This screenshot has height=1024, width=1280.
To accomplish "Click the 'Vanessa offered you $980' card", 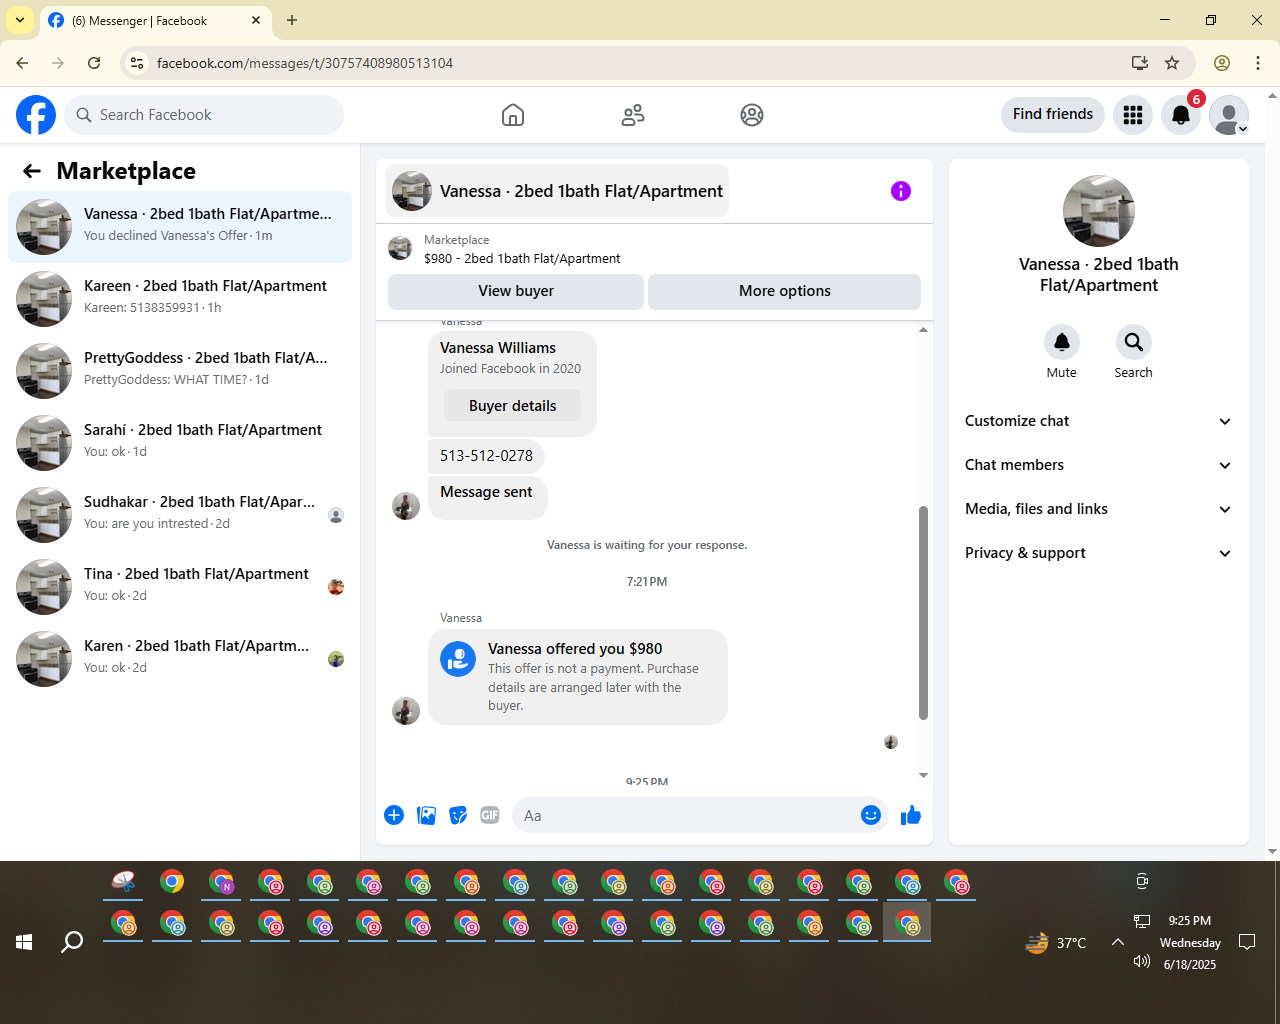I will [578, 676].
